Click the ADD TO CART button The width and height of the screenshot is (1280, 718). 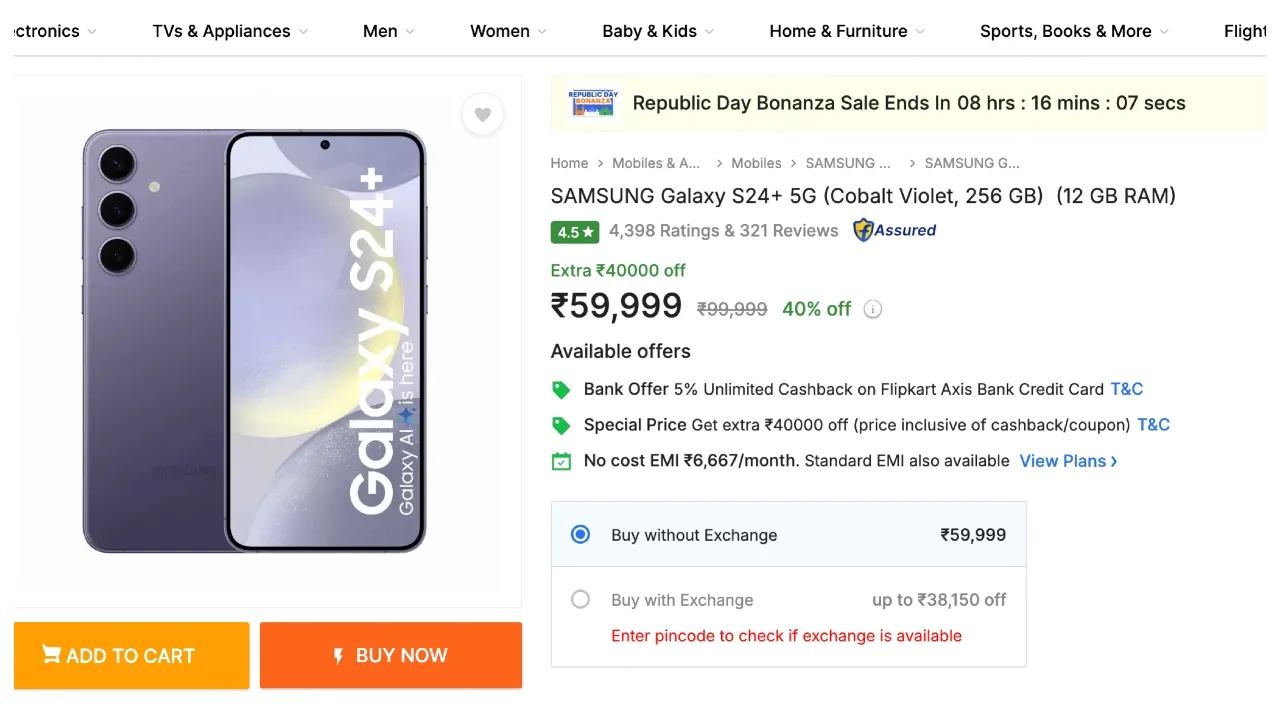point(131,656)
